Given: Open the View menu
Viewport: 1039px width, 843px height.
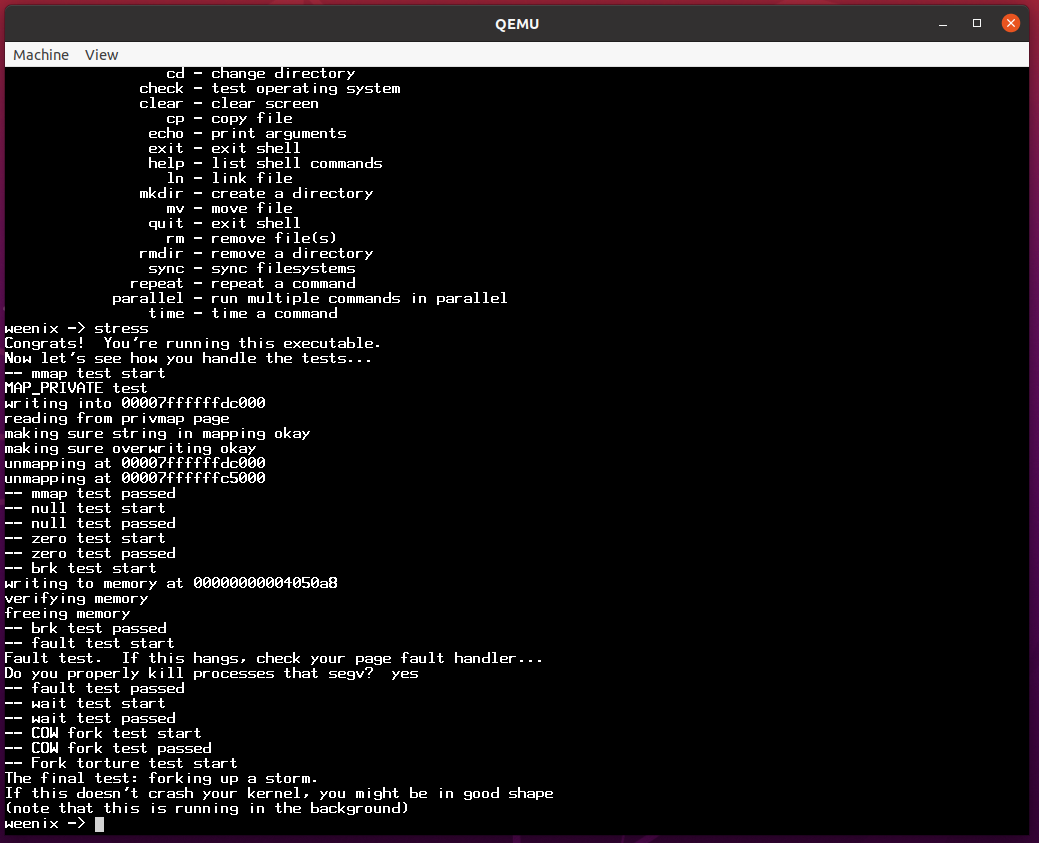Looking at the screenshot, I should [x=101, y=55].
